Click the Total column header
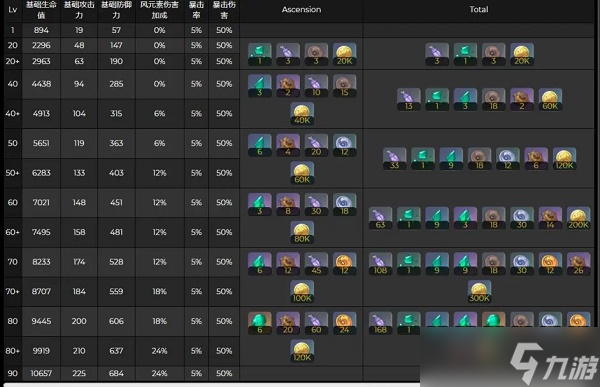Screen dimensions: 600x387 479,10
